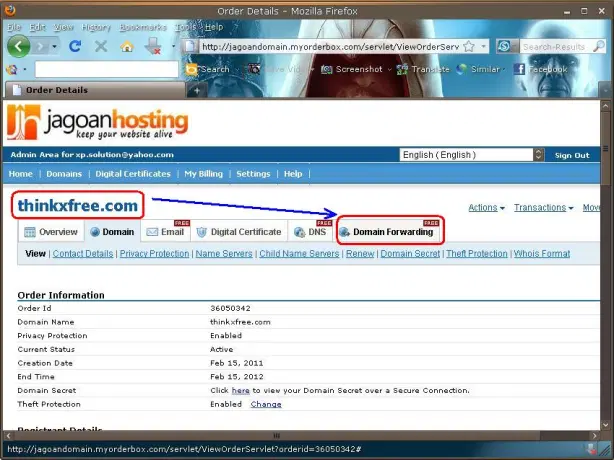
Task: Open the English language selector
Action: tap(471, 155)
